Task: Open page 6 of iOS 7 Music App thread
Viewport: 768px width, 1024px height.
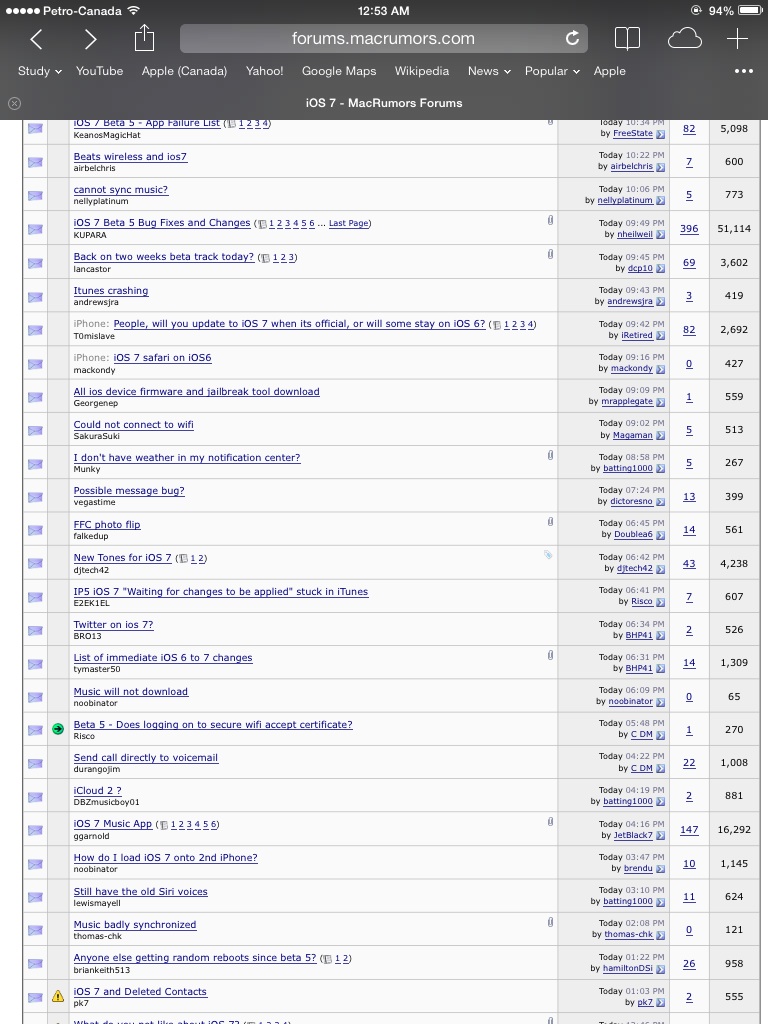Action: [x=214, y=825]
